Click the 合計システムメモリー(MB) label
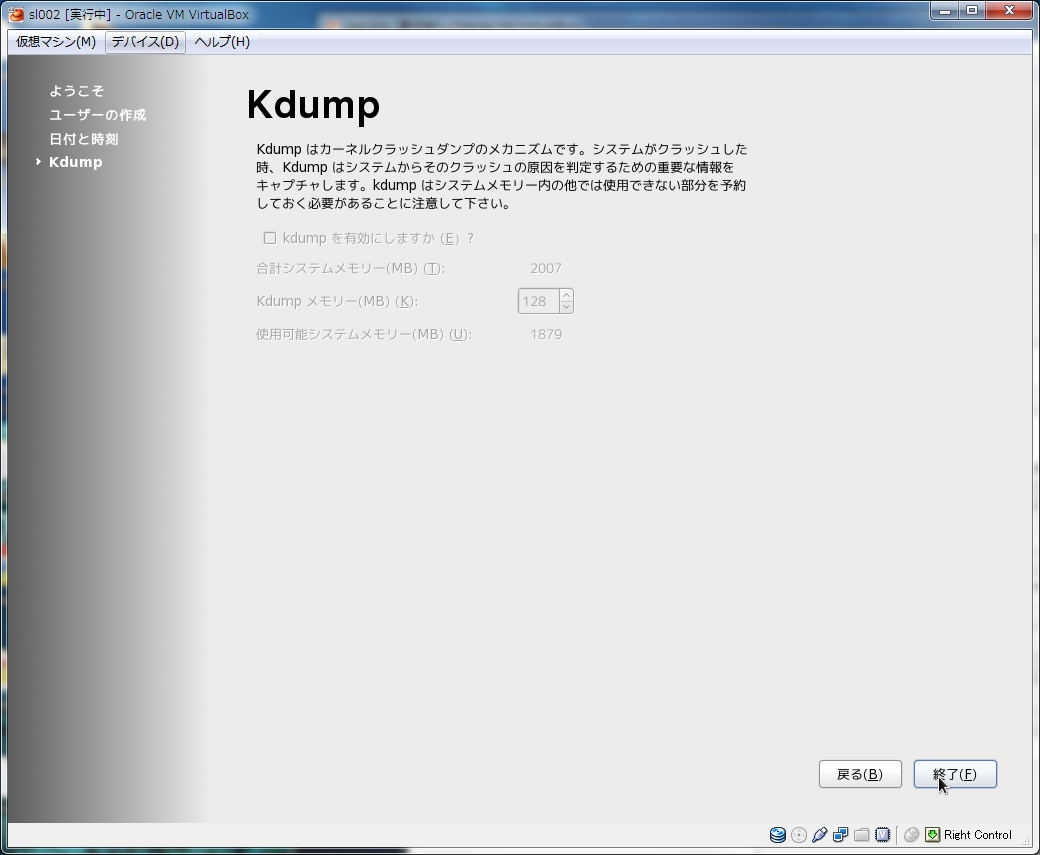Screen dimensions: 1040x855 350,269
